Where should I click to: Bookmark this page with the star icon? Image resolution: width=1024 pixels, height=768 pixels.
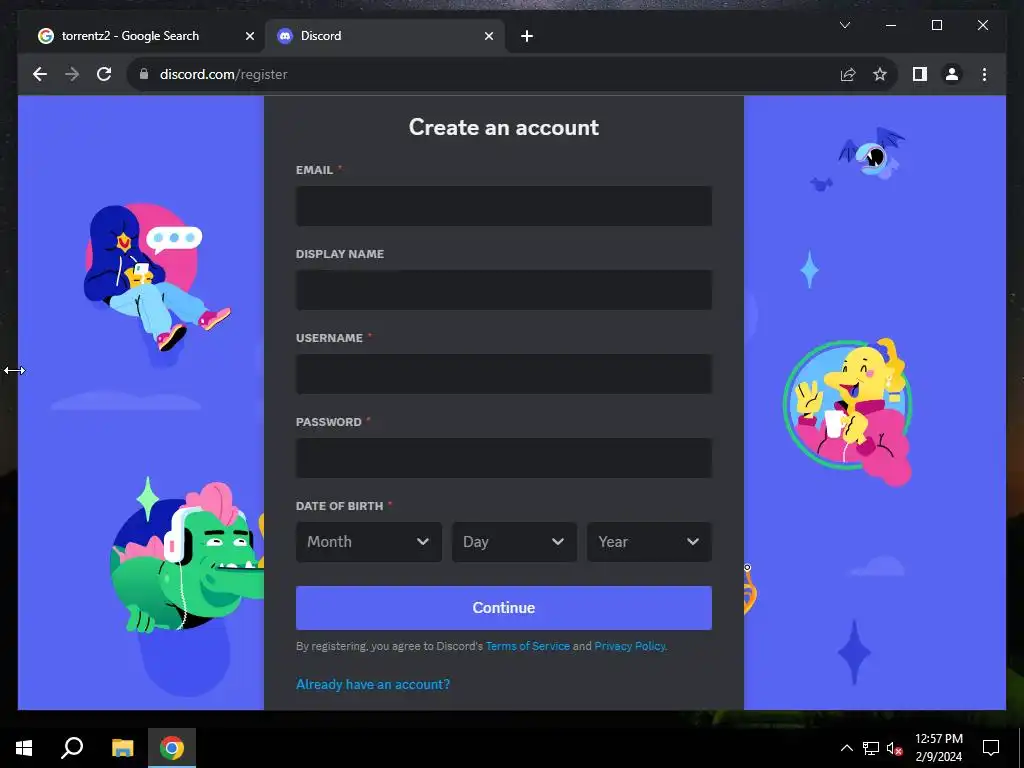880,74
